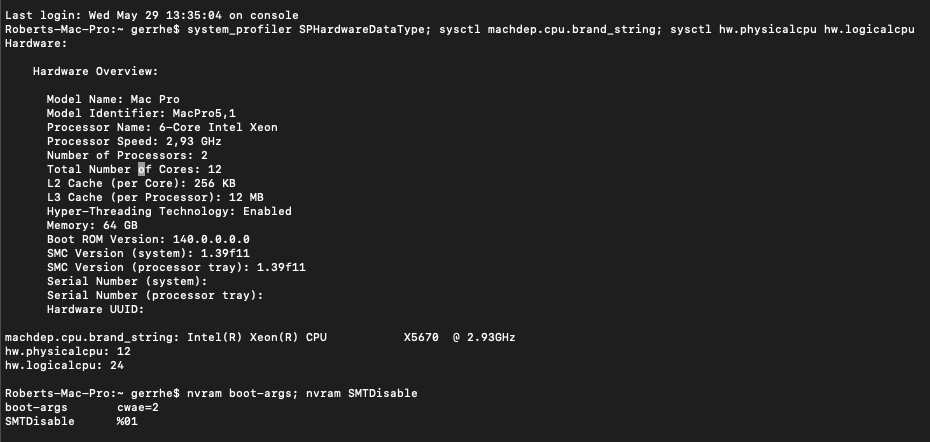
Task: Click the "Number of Processors: 2" line
Action: [x=127, y=156]
